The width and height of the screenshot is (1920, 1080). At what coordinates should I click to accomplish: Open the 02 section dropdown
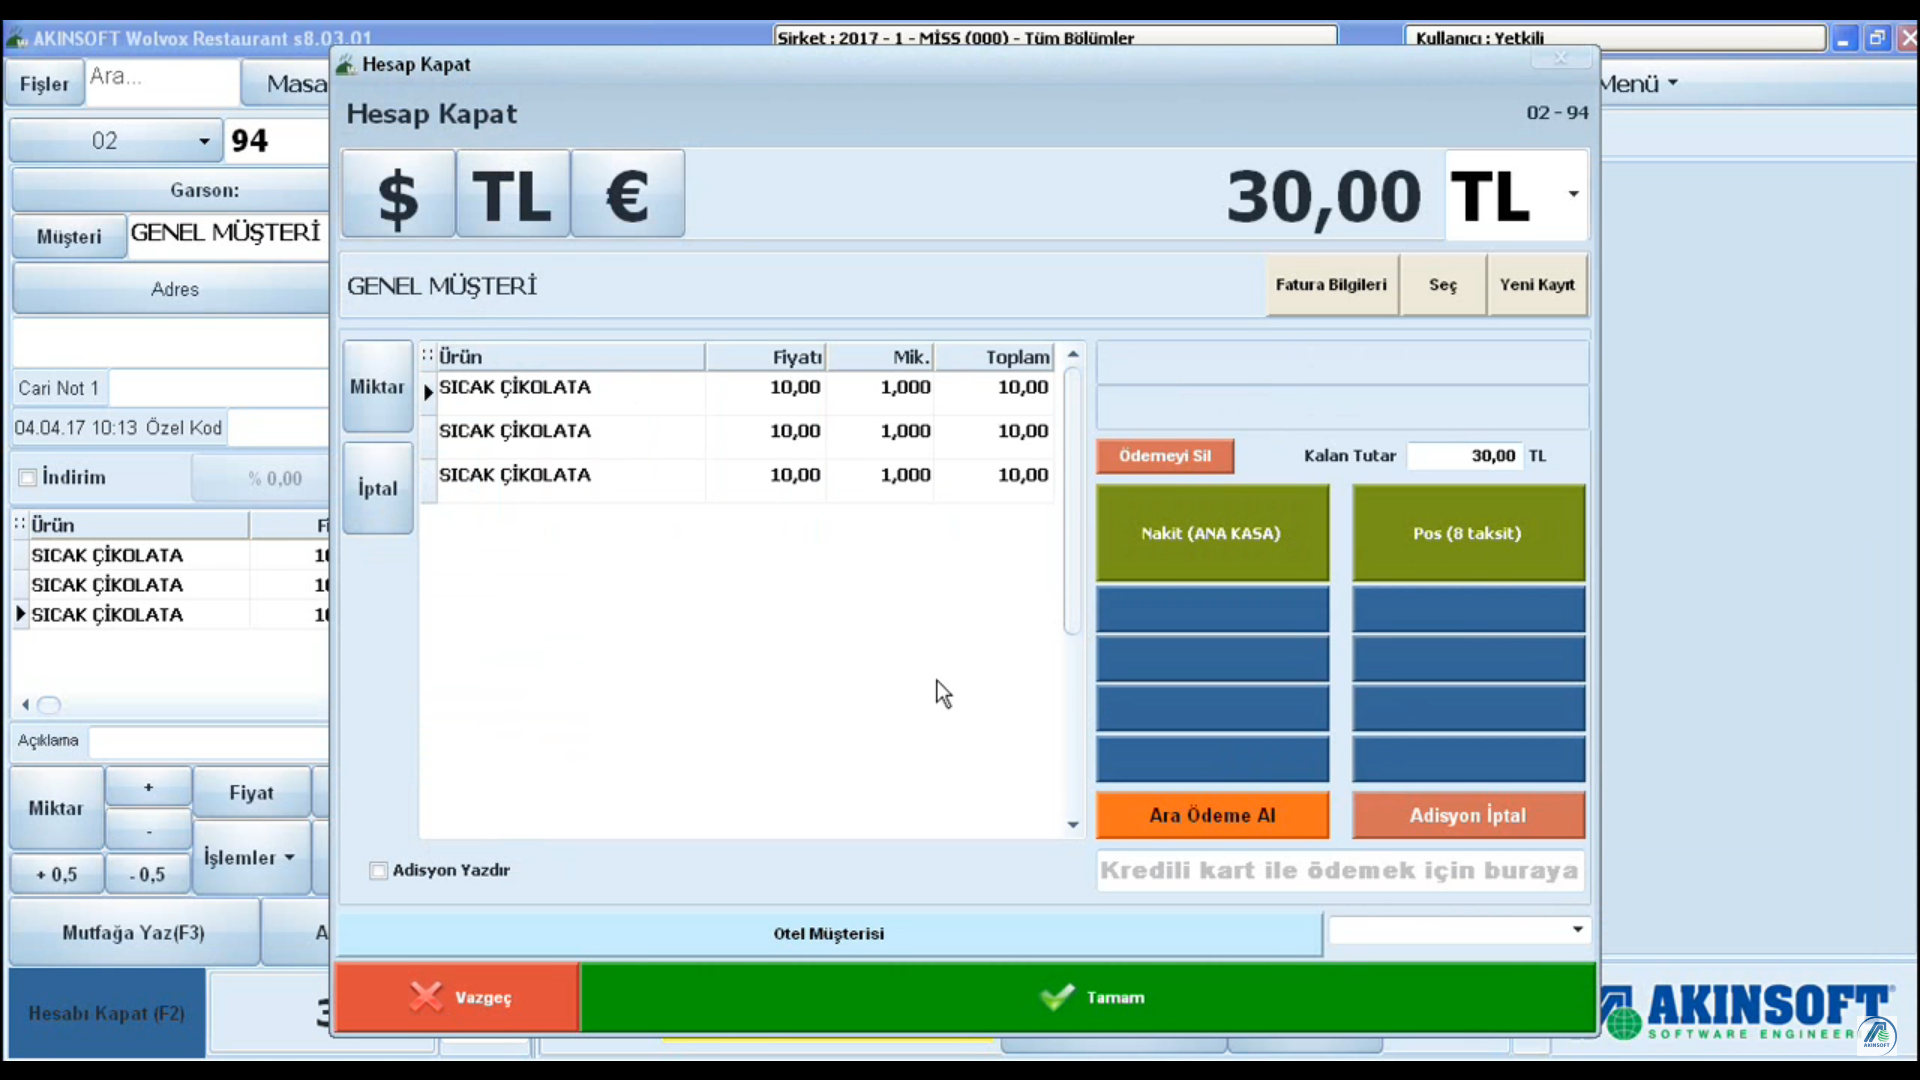pyautogui.click(x=116, y=141)
